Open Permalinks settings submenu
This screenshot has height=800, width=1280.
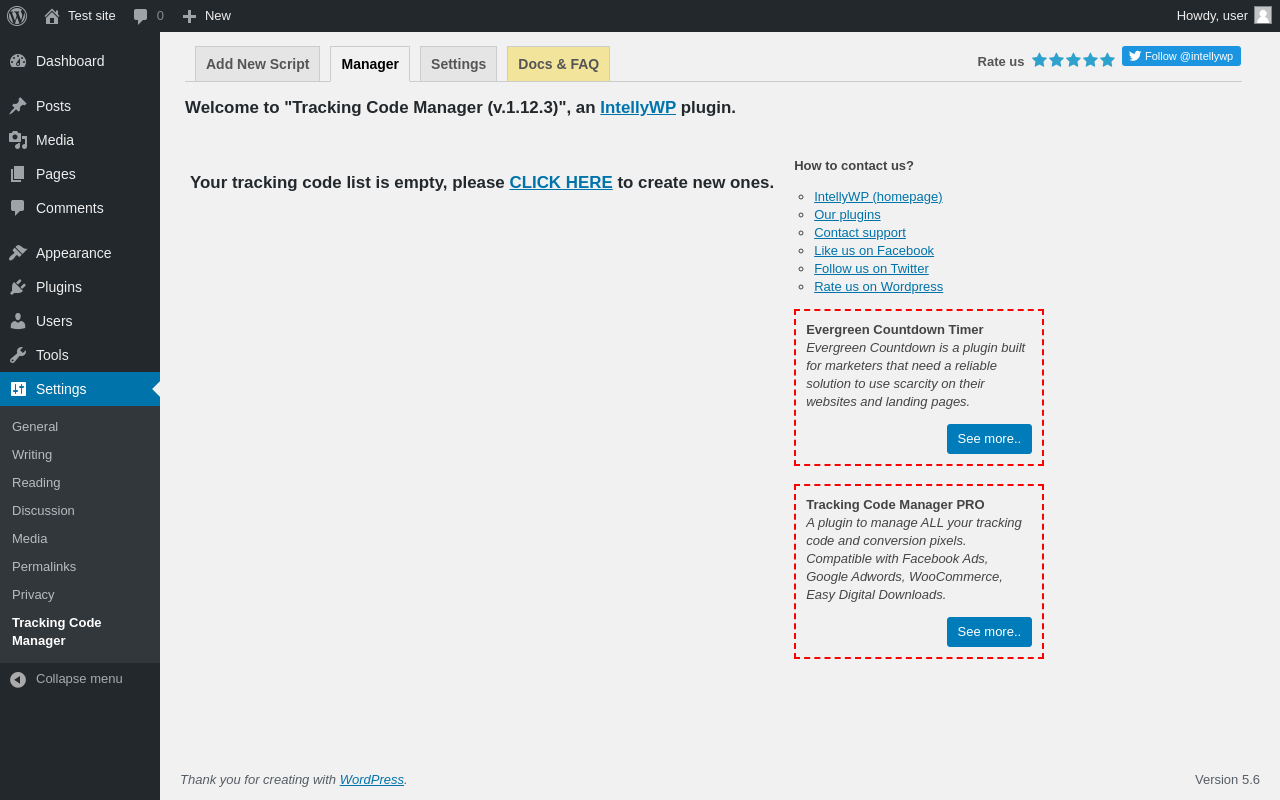44,567
